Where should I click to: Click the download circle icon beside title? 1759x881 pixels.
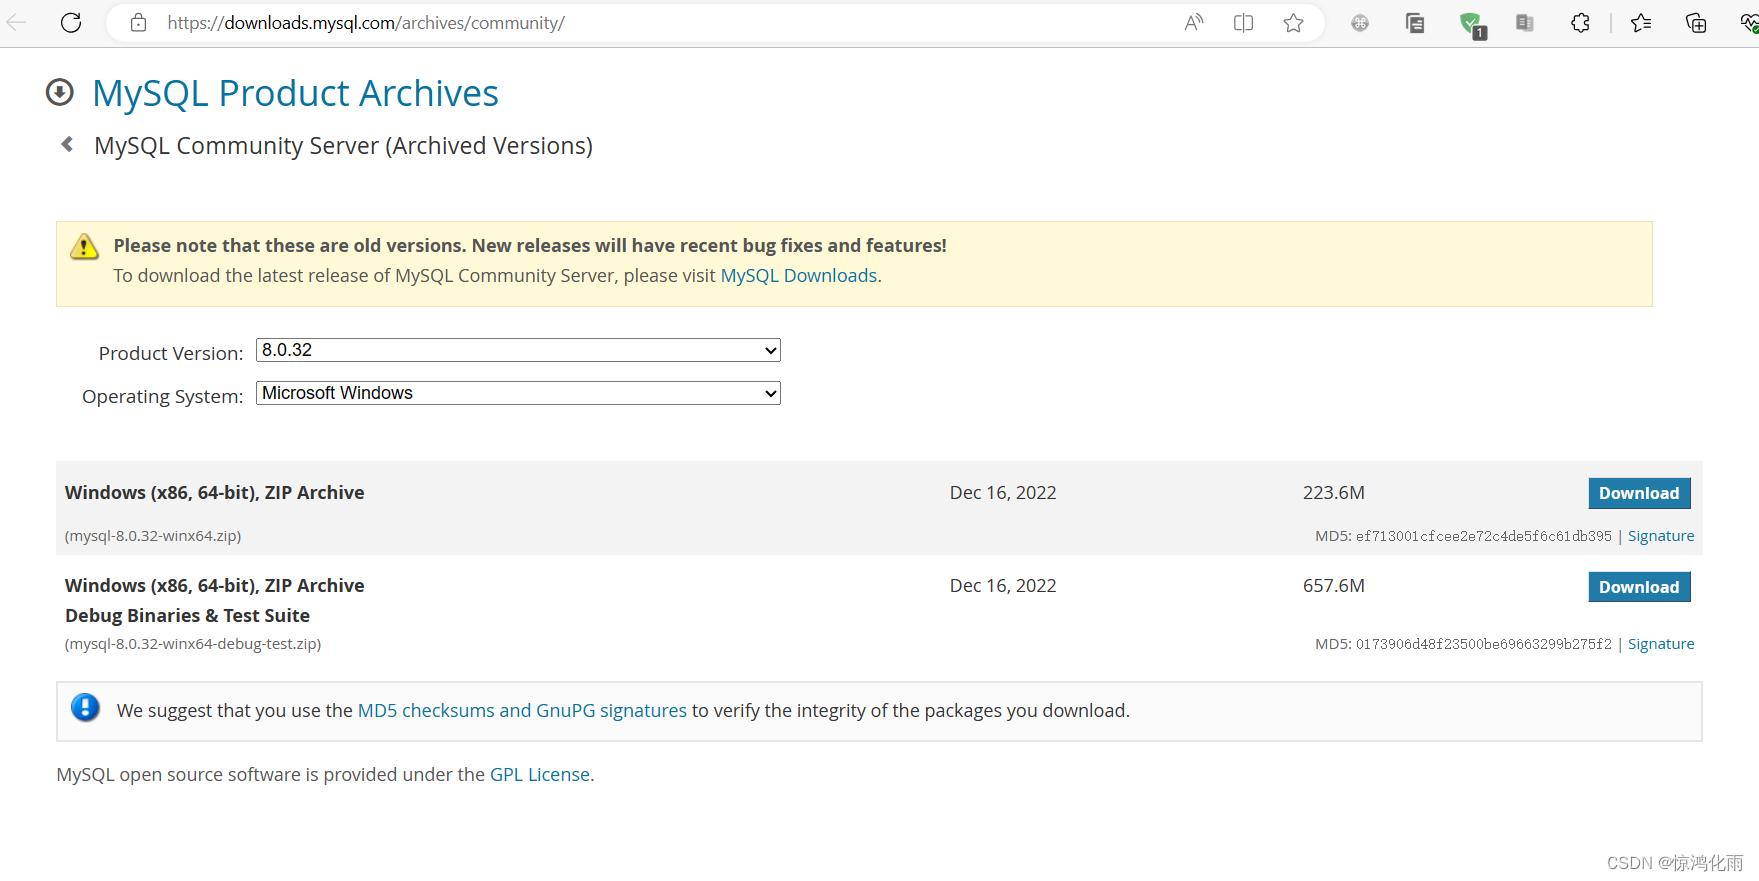[x=60, y=92]
